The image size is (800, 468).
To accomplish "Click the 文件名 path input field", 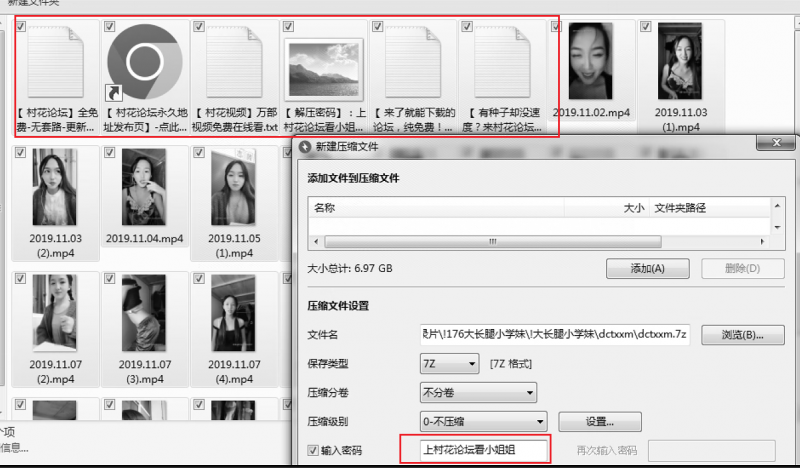I will [555, 334].
